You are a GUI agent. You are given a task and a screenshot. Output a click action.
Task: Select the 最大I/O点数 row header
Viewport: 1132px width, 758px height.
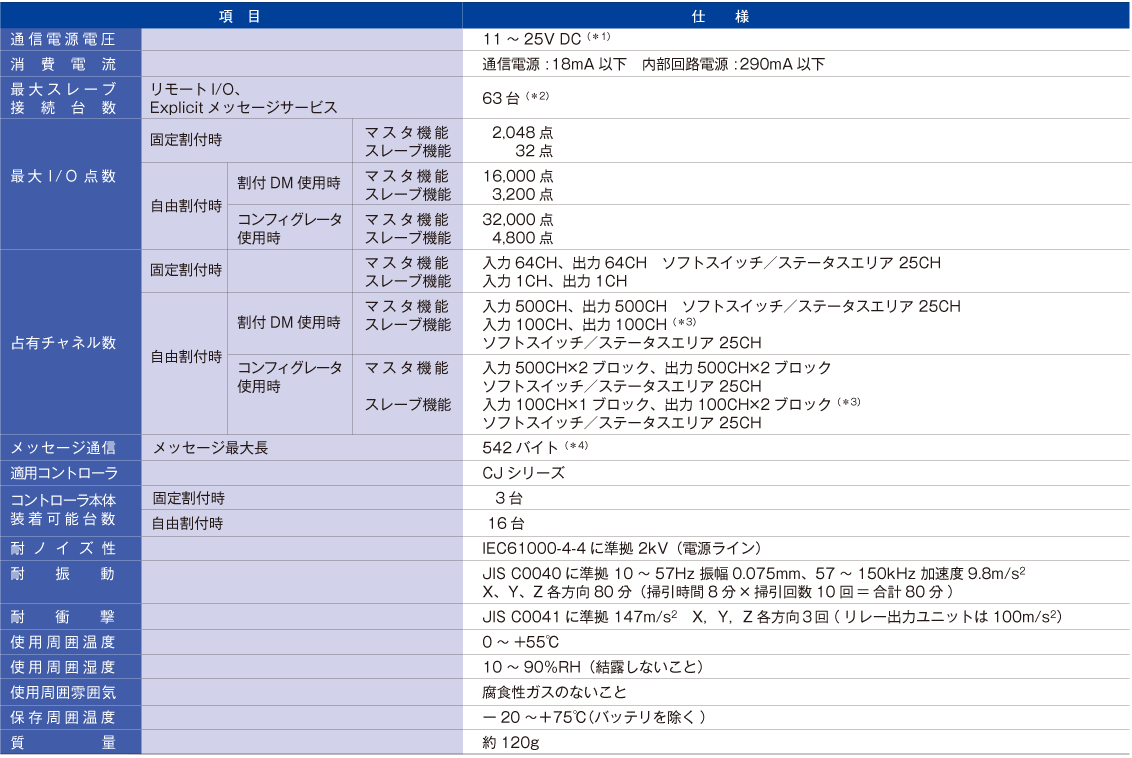63,177
